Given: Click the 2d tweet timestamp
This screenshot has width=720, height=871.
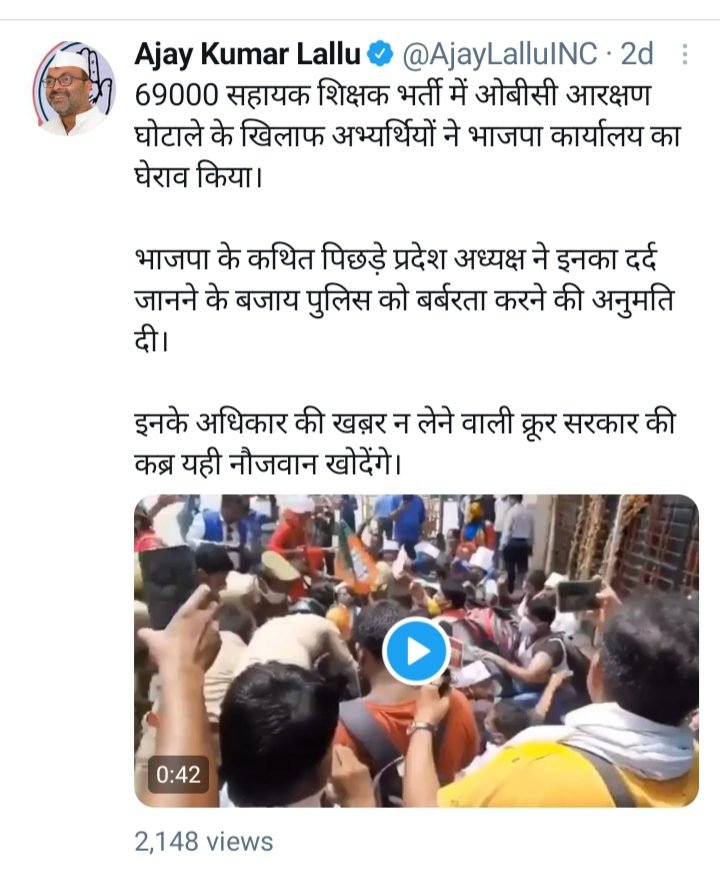Looking at the screenshot, I should click(x=637, y=54).
